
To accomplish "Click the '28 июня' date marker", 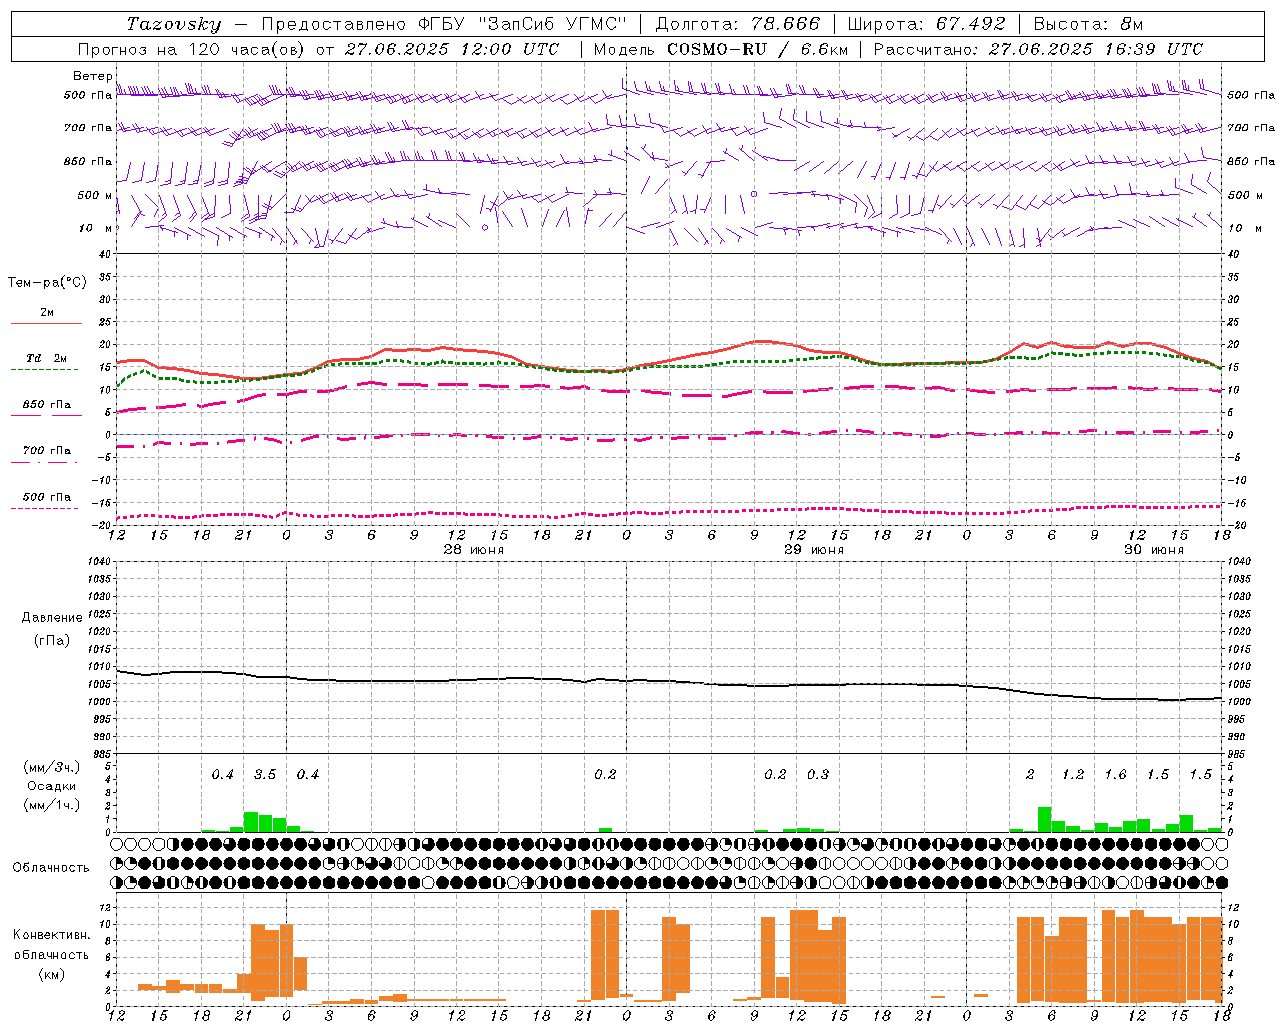I will (474, 550).
